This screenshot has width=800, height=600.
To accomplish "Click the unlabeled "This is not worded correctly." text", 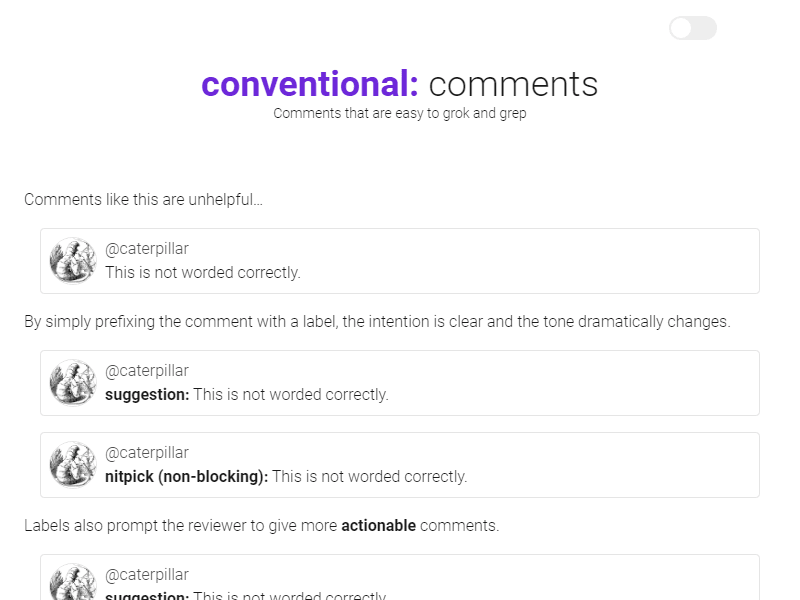I will tap(203, 273).
